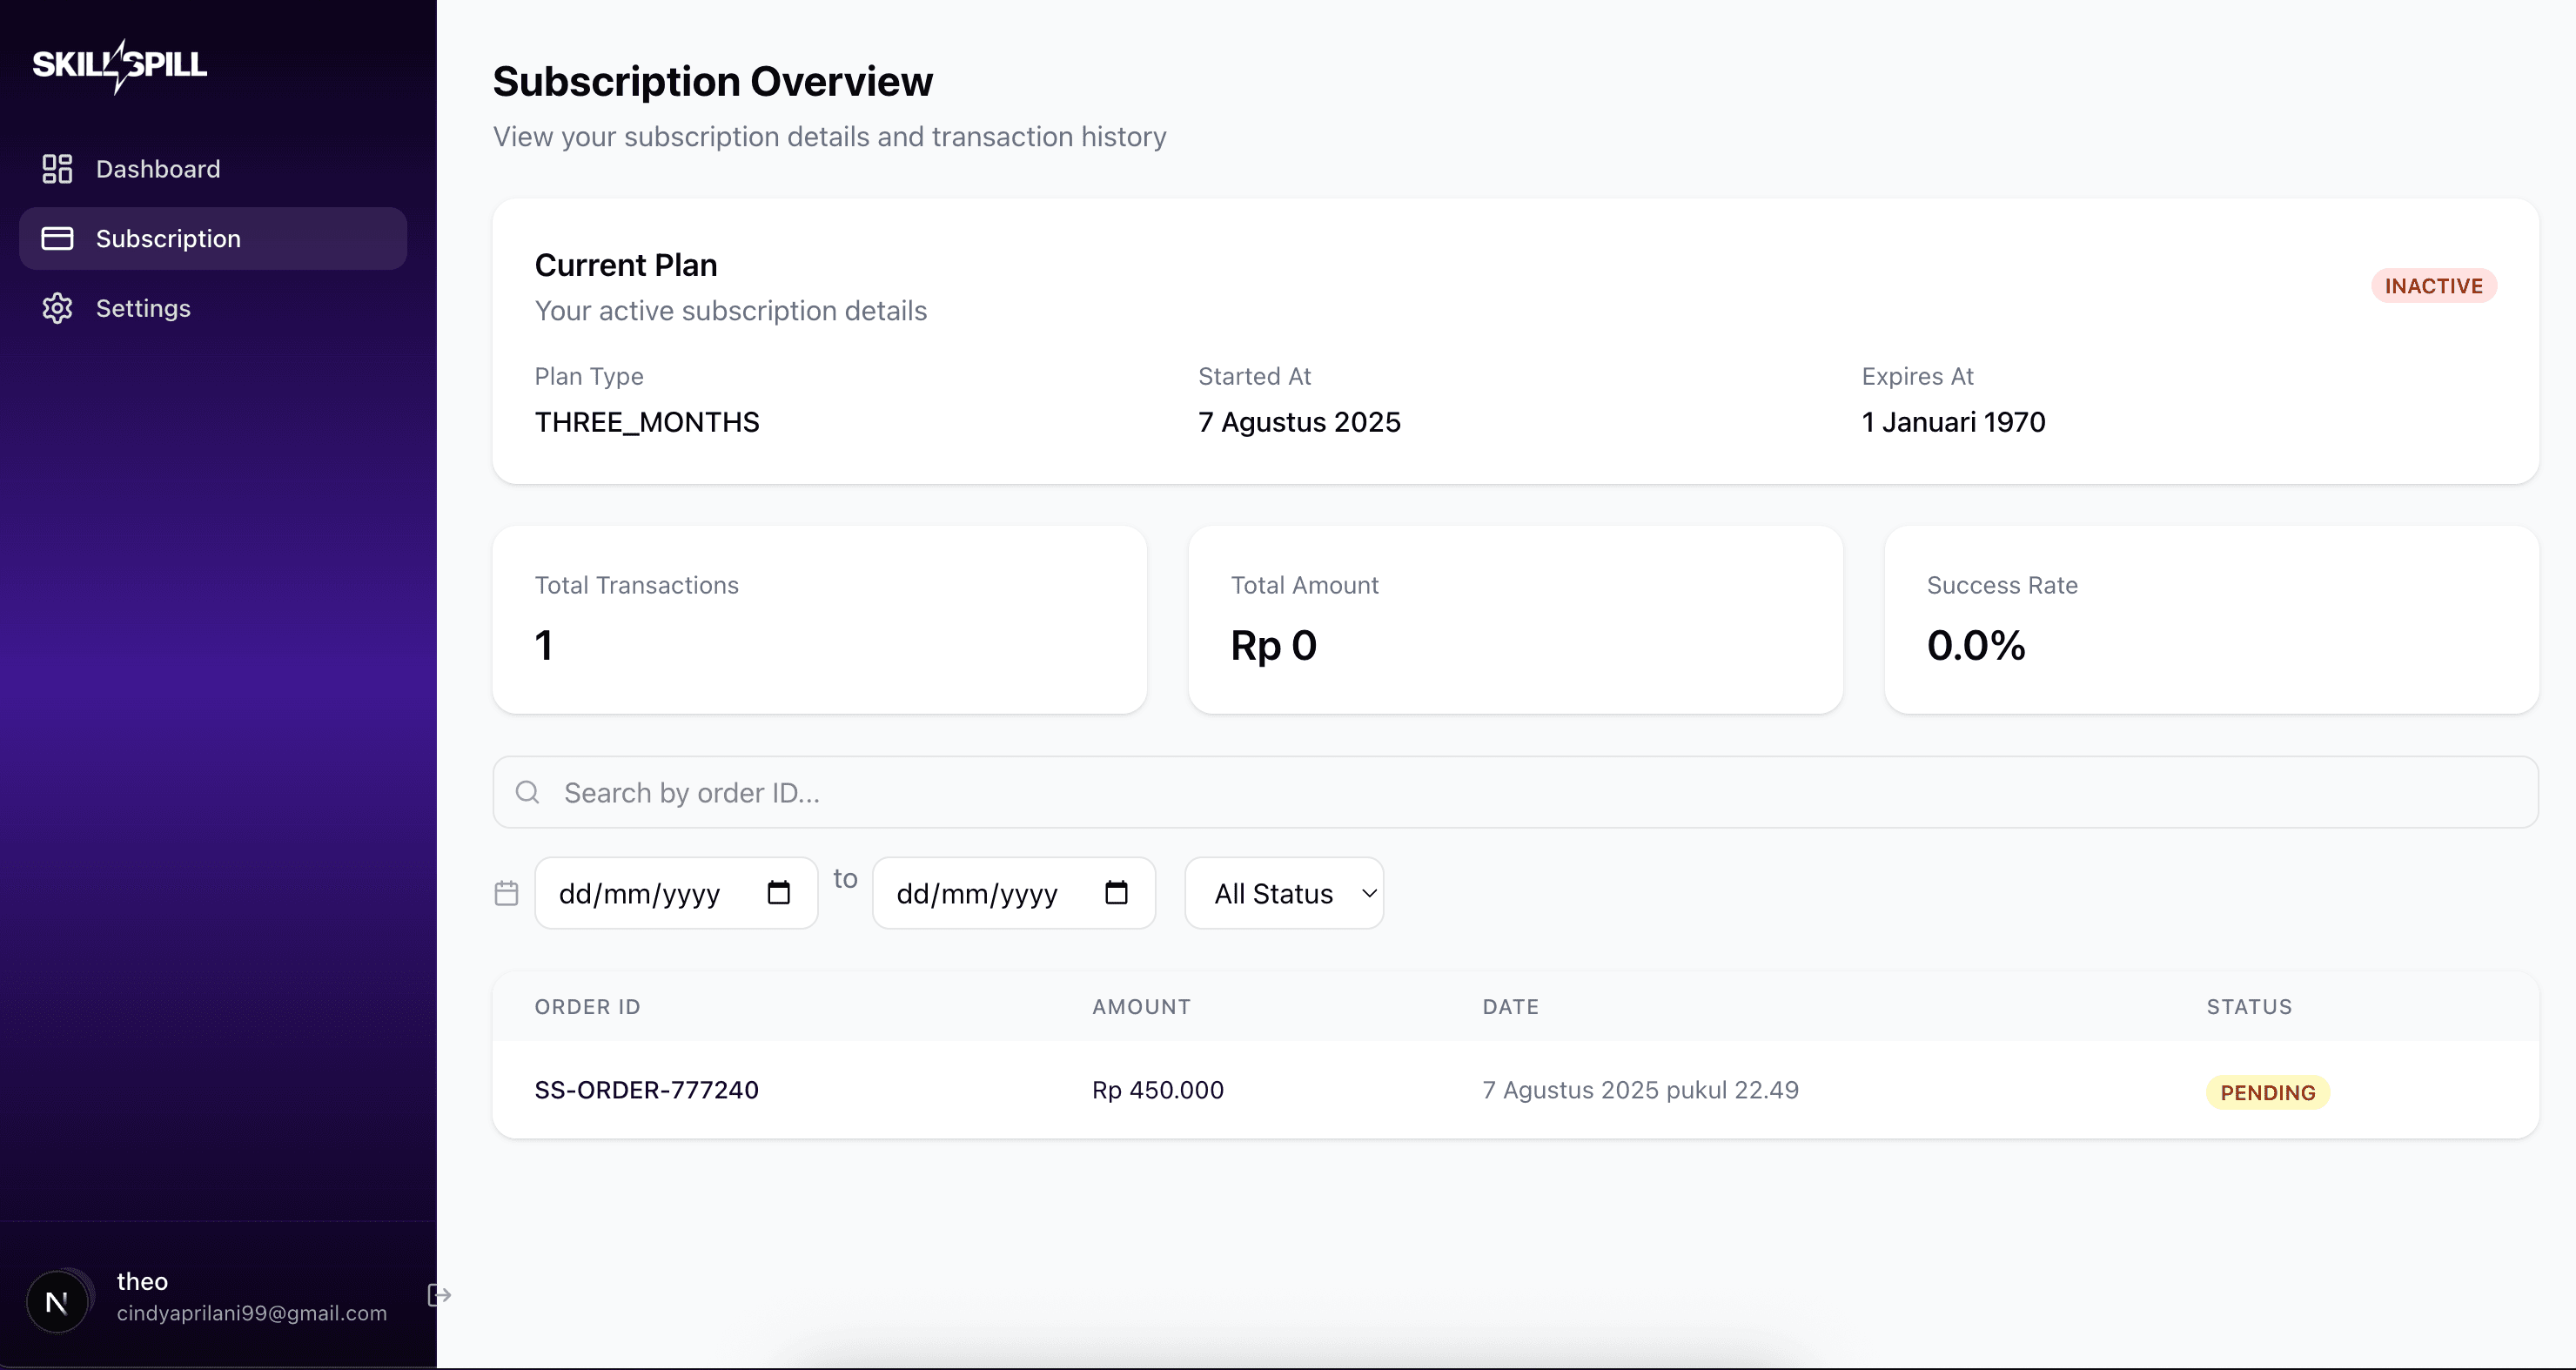Viewport: 2576px width, 1370px height.
Task: Click the date 7 Agustus 2025 pukul 22.49
Action: (1640, 1090)
